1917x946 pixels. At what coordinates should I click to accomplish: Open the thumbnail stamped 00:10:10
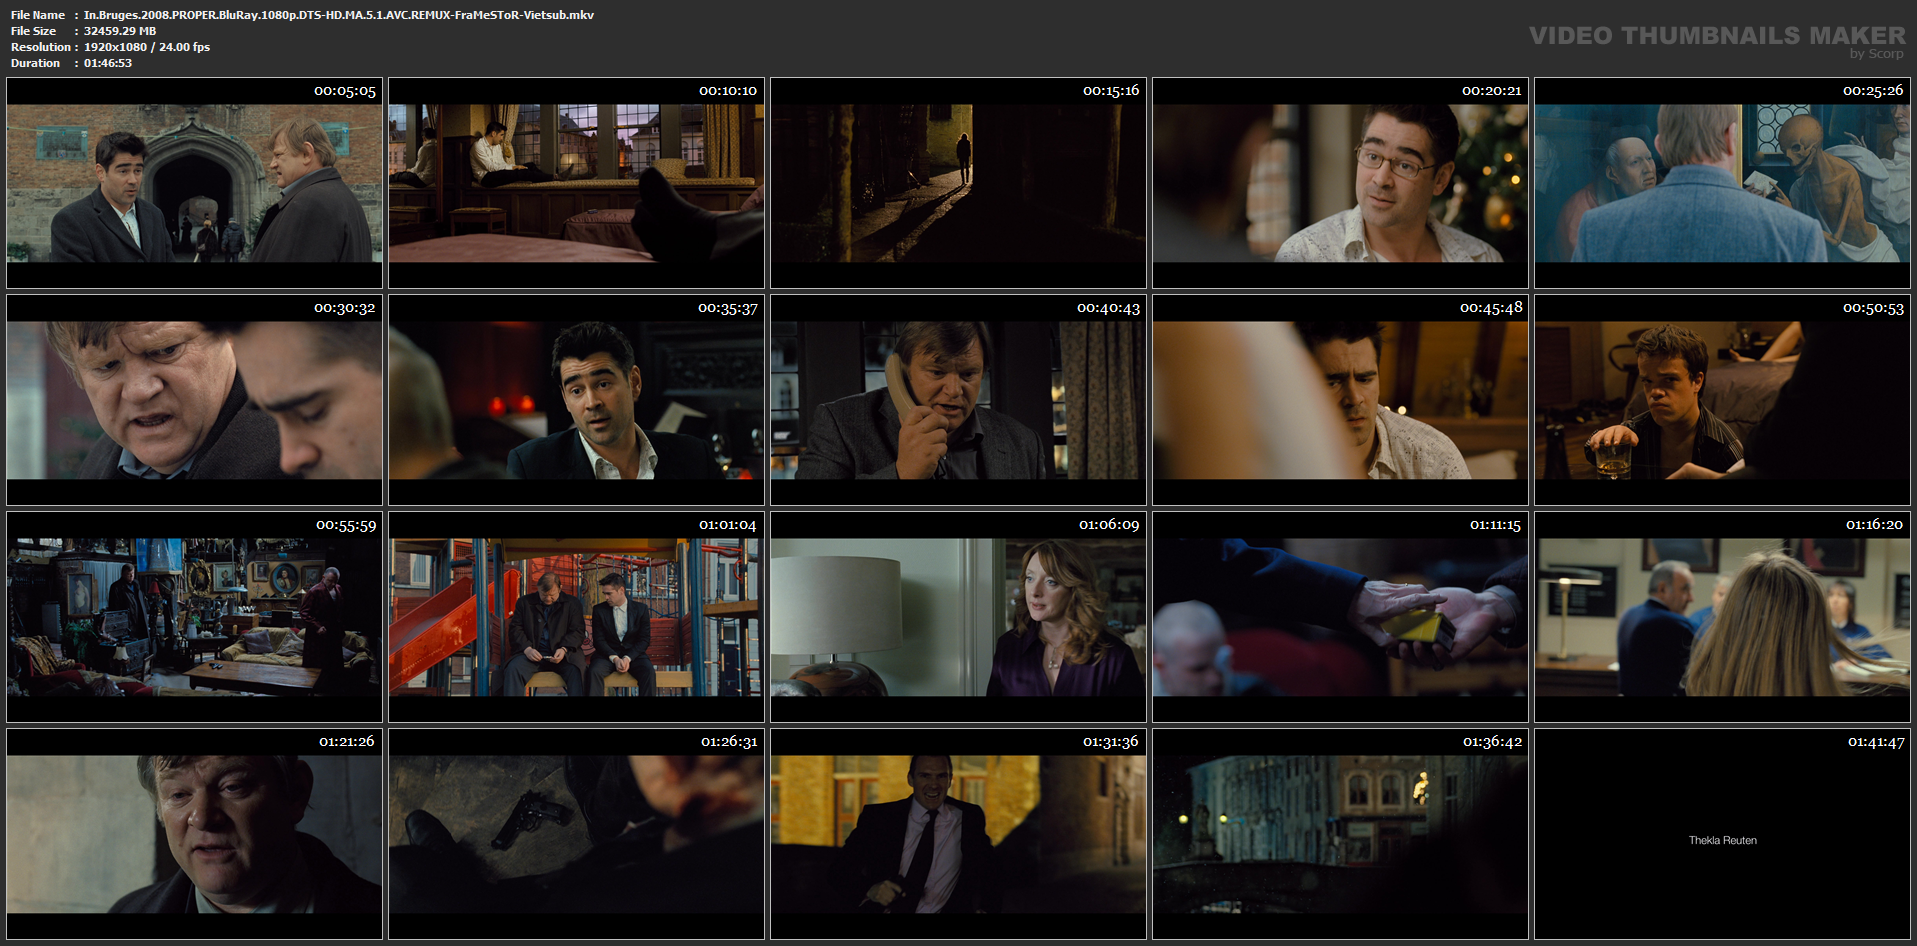pos(576,183)
